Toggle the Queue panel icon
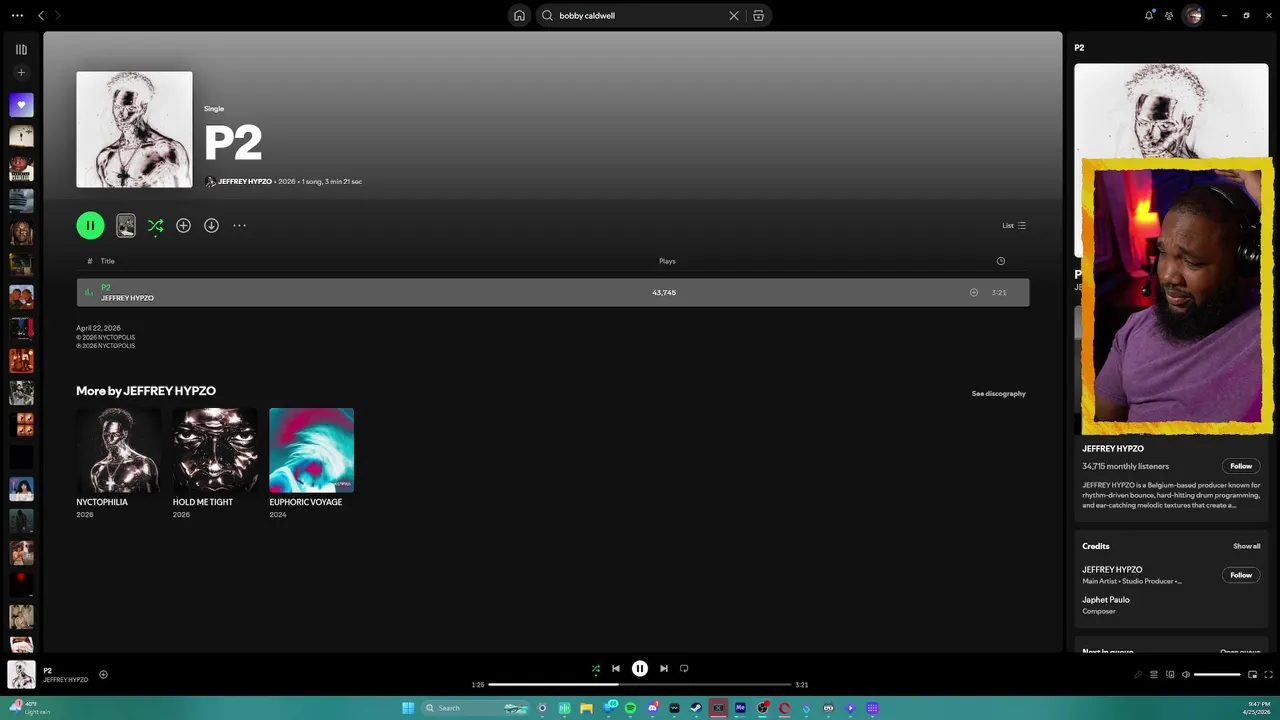This screenshot has width=1280, height=720. coord(1153,675)
